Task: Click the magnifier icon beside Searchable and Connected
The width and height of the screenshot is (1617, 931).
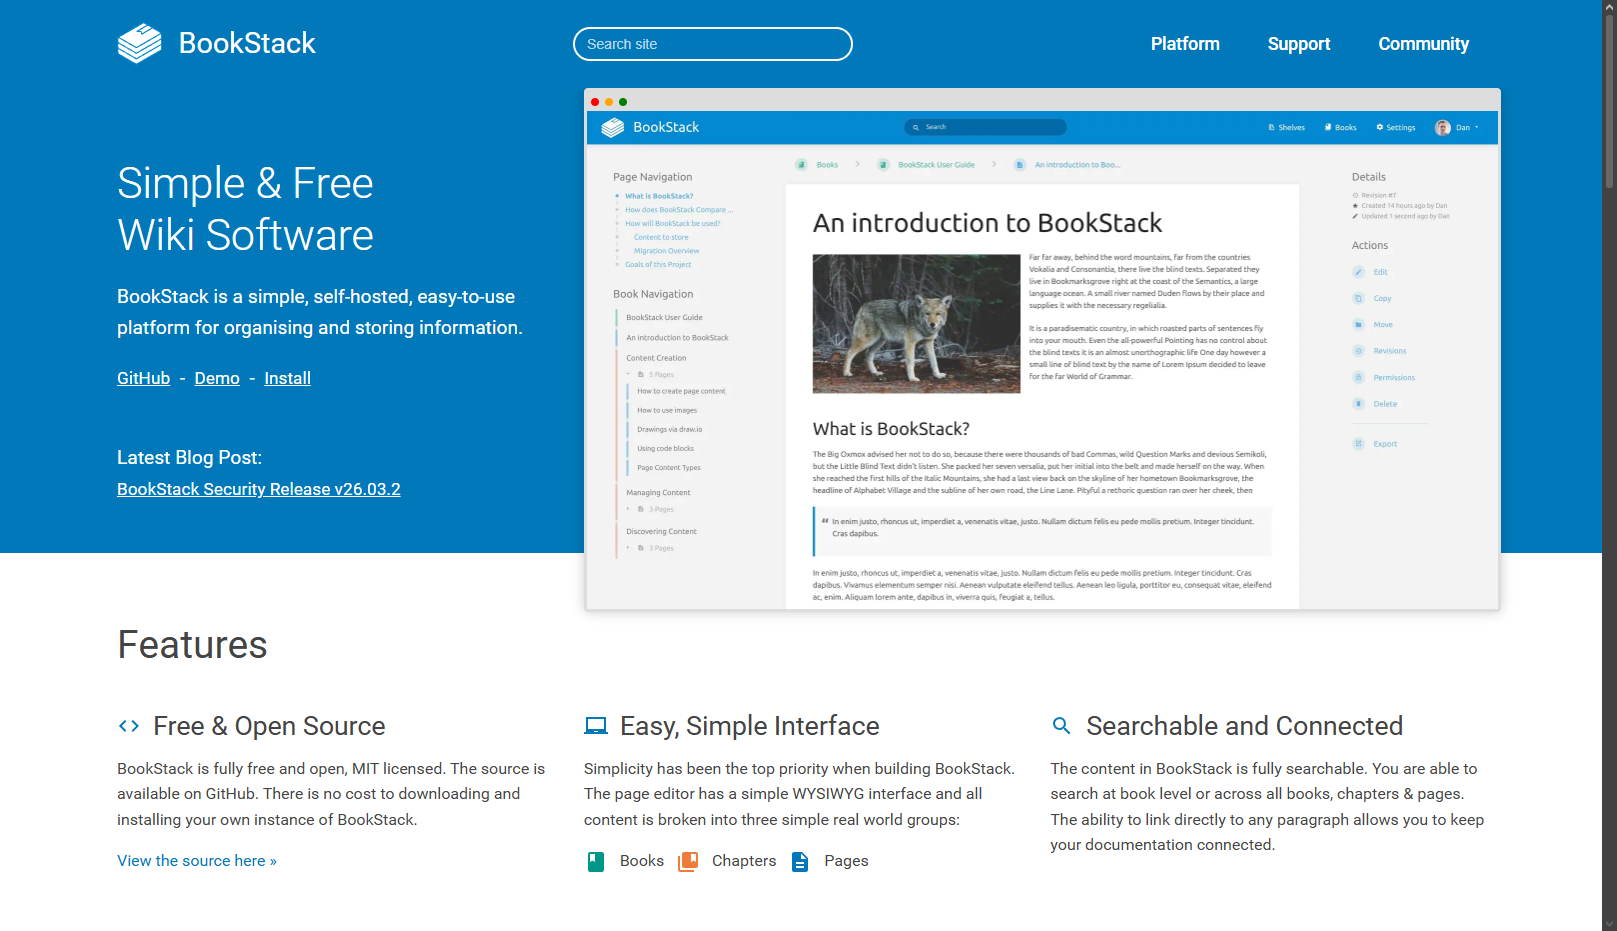Action: point(1062,726)
